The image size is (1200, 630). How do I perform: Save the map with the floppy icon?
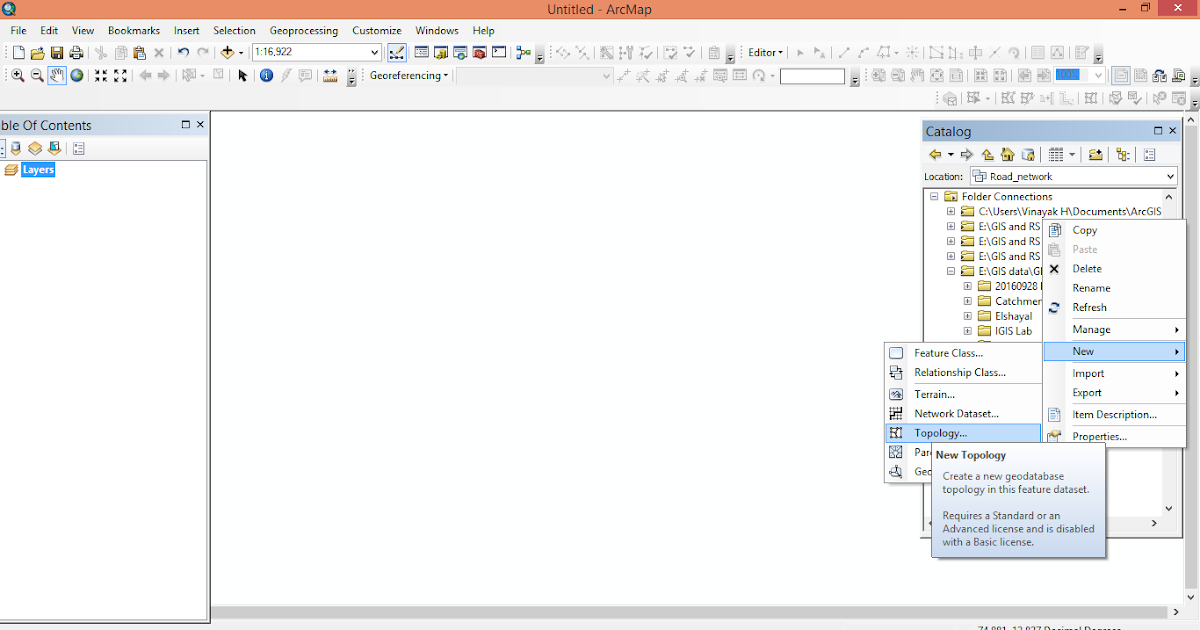pos(57,52)
